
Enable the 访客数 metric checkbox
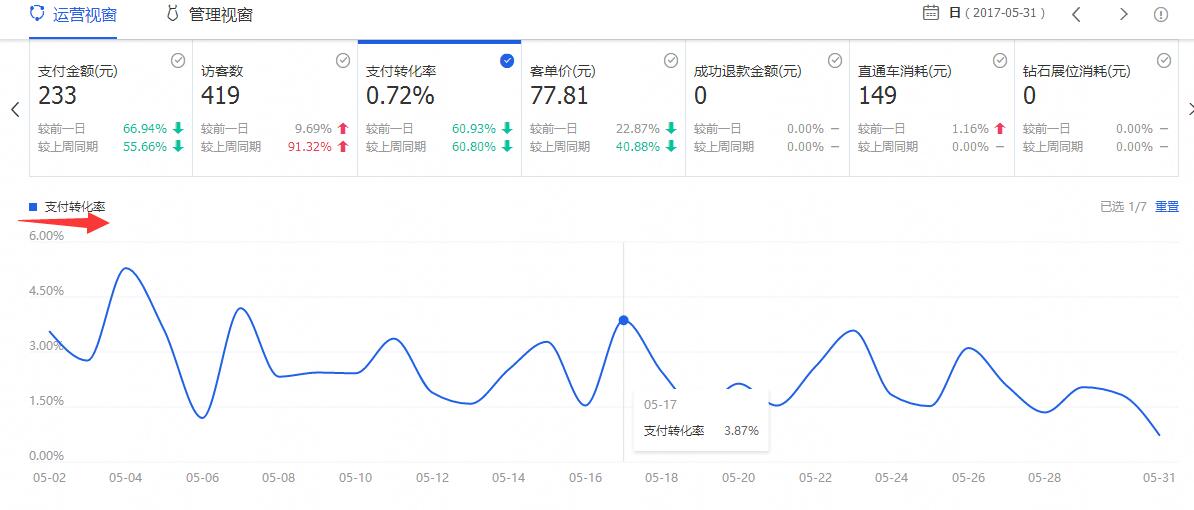[342, 61]
